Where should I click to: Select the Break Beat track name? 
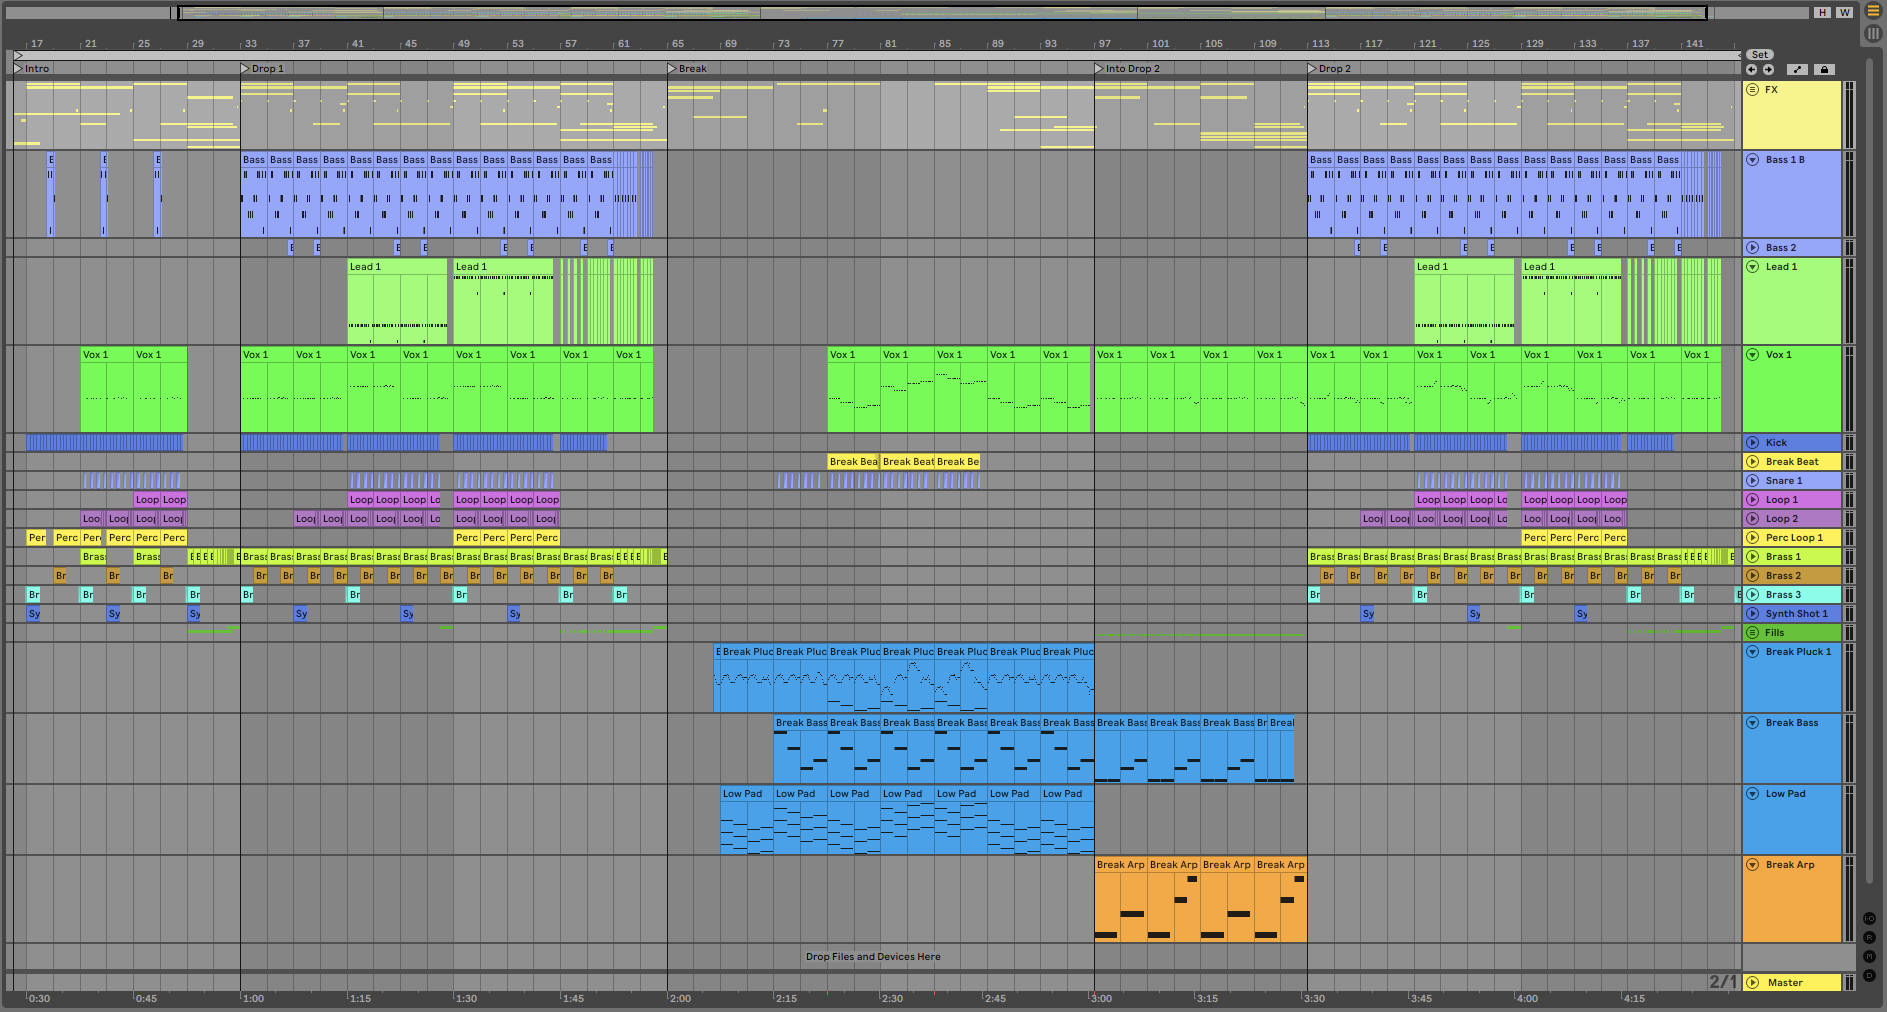point(1792,462)
